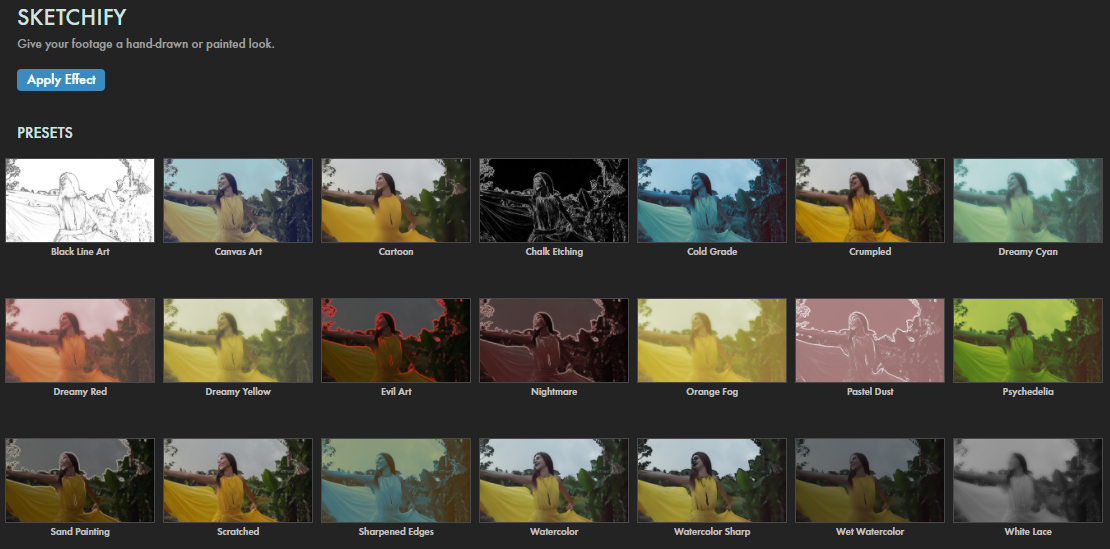
Task: Select the White Lace preset thumbnail
Action: click(x=1028, y=480)
